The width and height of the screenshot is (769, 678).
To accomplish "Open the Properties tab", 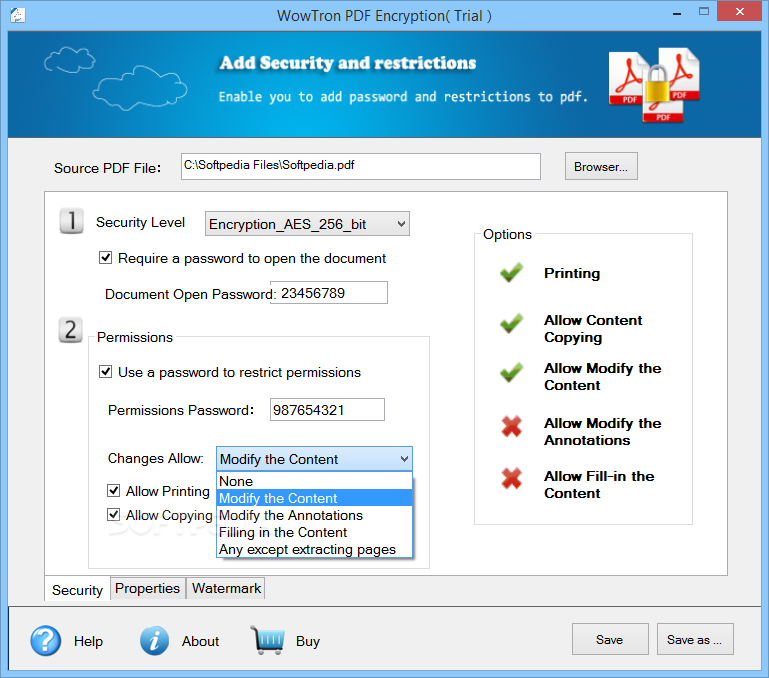I will [148, 588].
